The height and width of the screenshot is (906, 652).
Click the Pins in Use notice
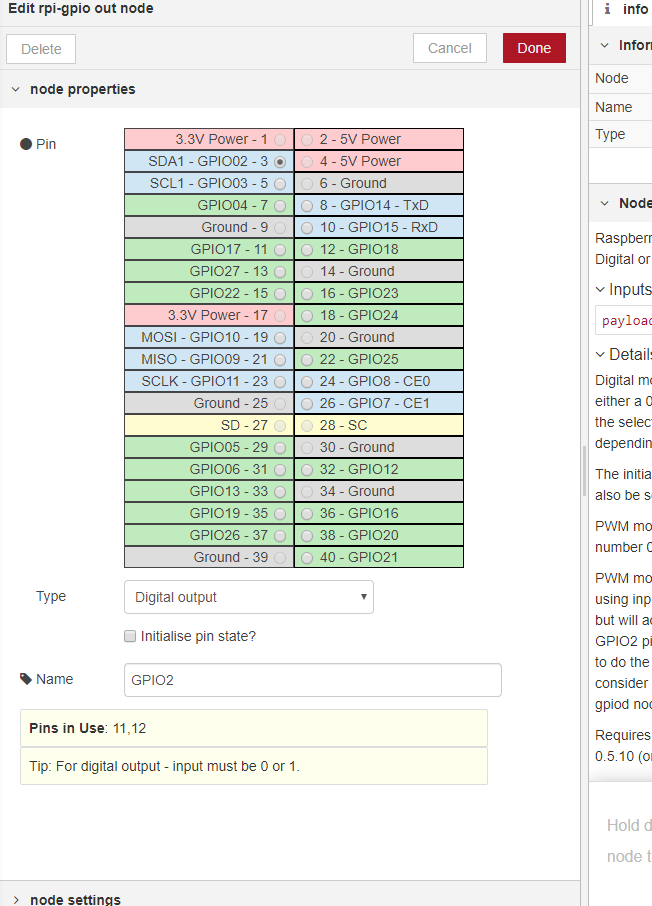[x=254, y=728]
